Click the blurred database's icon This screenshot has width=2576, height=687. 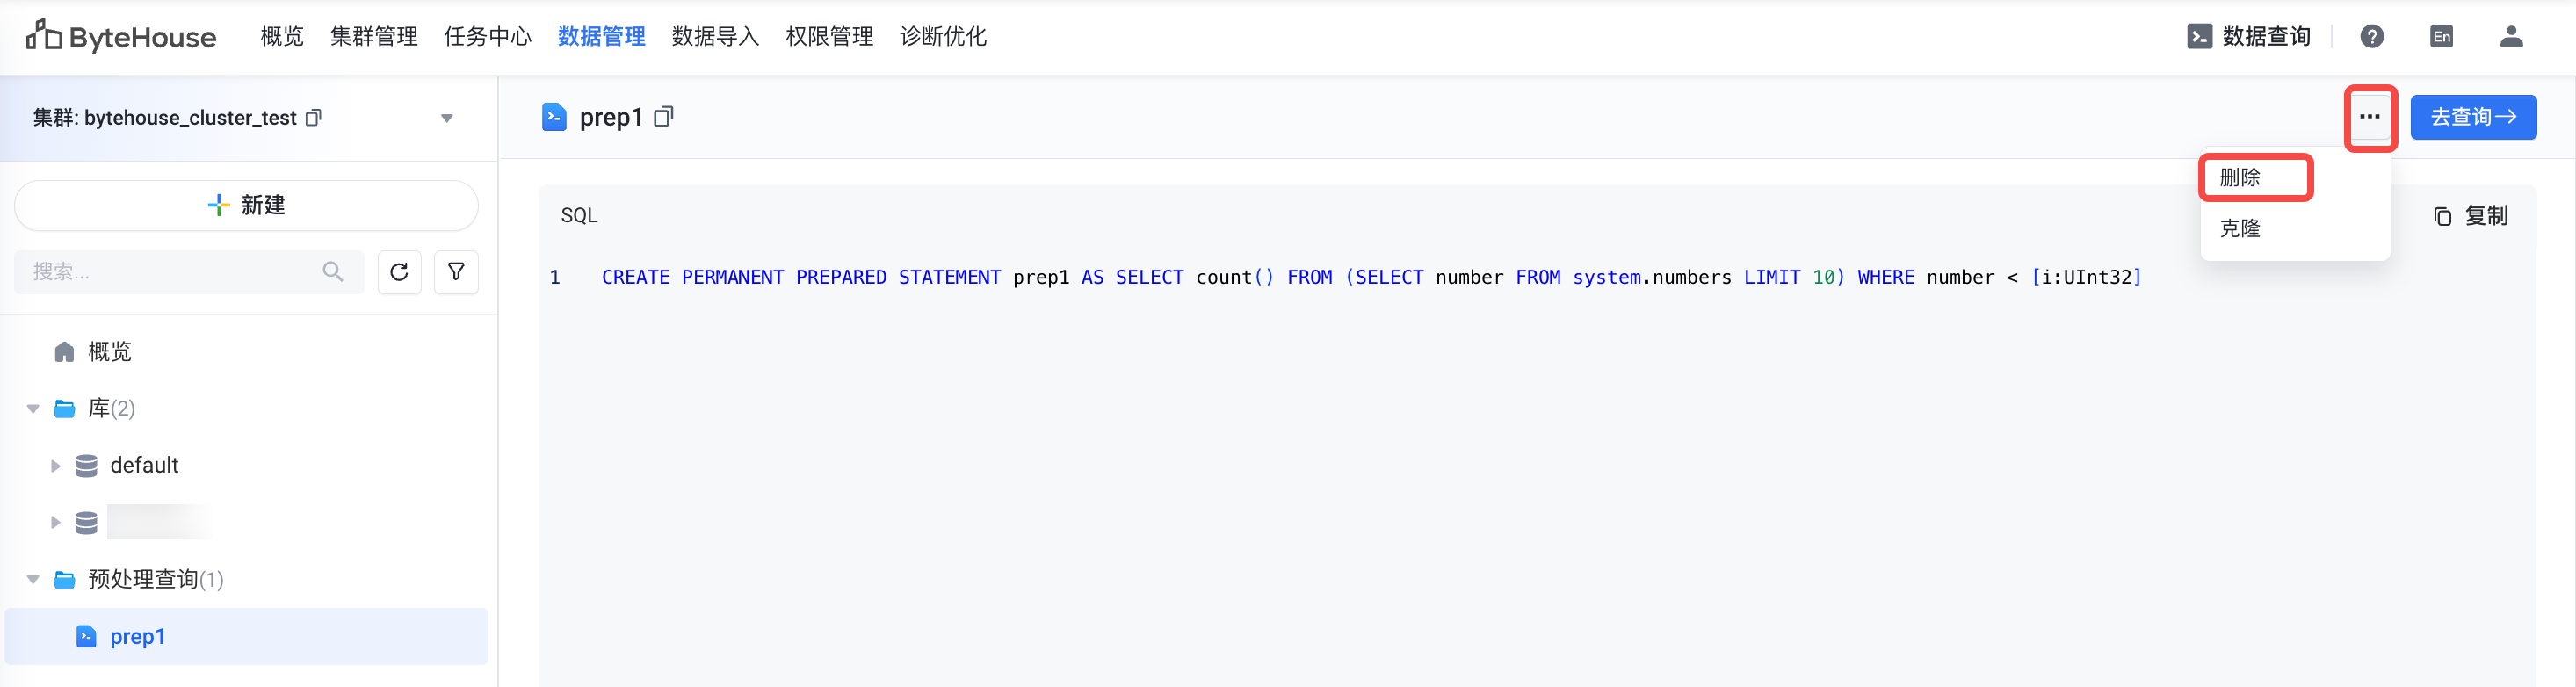pos(87,523)
